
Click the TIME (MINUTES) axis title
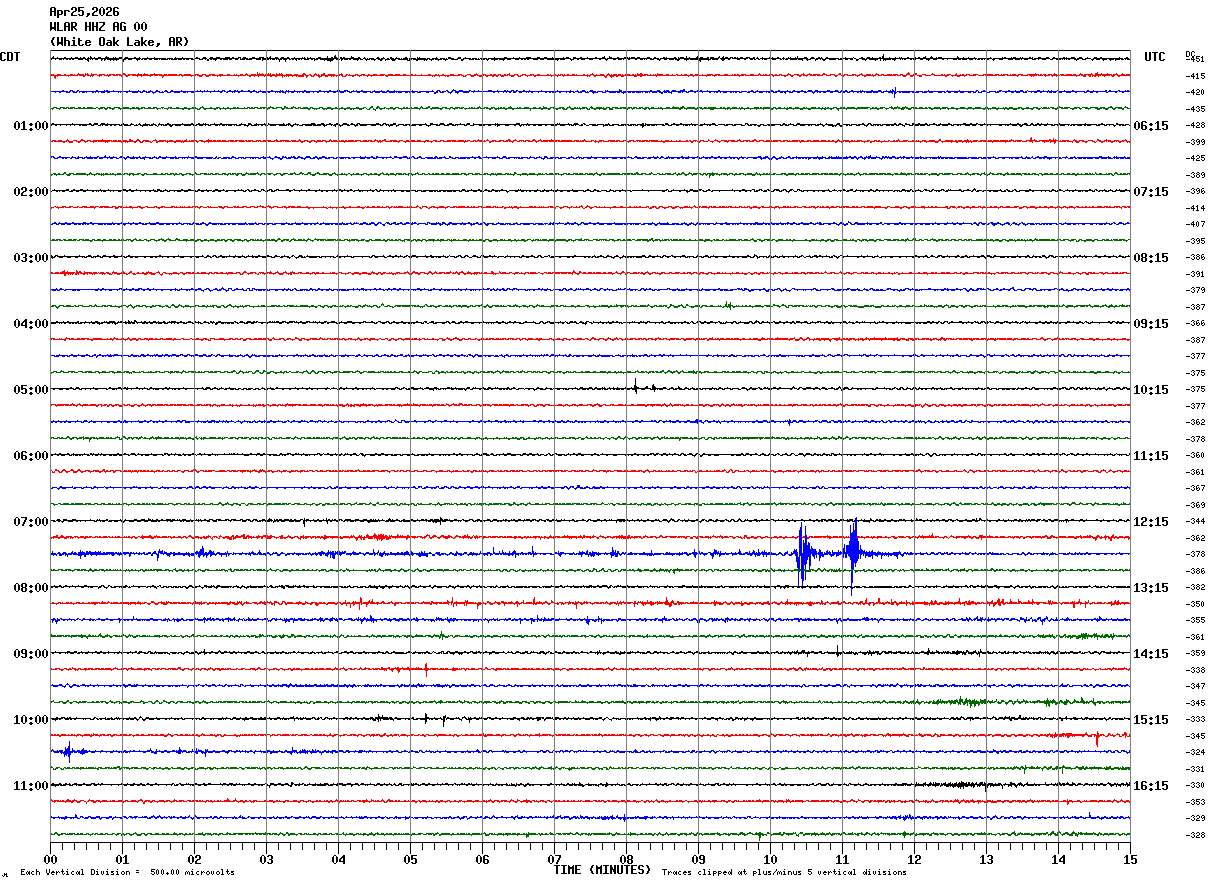(x=602, y=870)
